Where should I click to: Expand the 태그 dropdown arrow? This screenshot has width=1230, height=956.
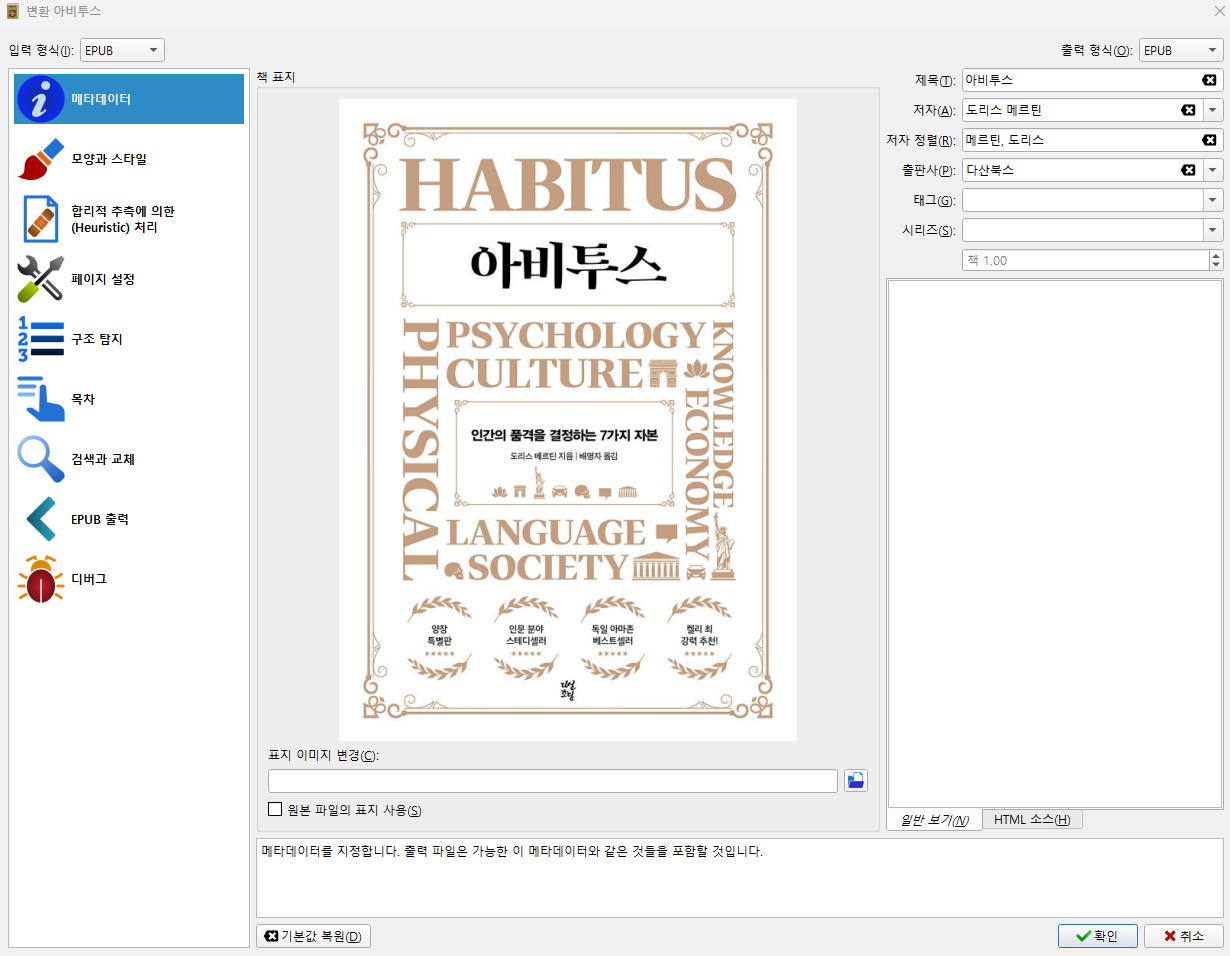pos(1213,200)
